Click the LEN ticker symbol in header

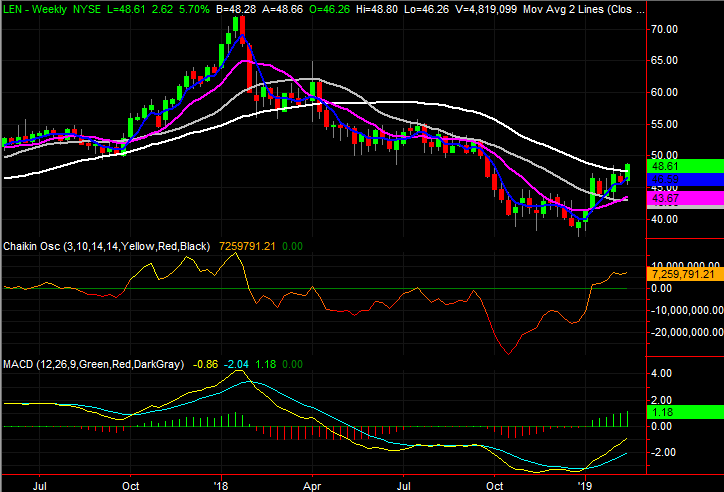pyautogui.click(x=13, y=6)
